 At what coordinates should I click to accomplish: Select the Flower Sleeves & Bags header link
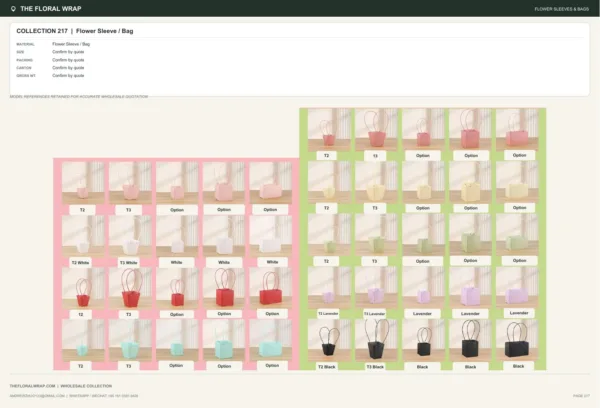[x=561, y=9]
